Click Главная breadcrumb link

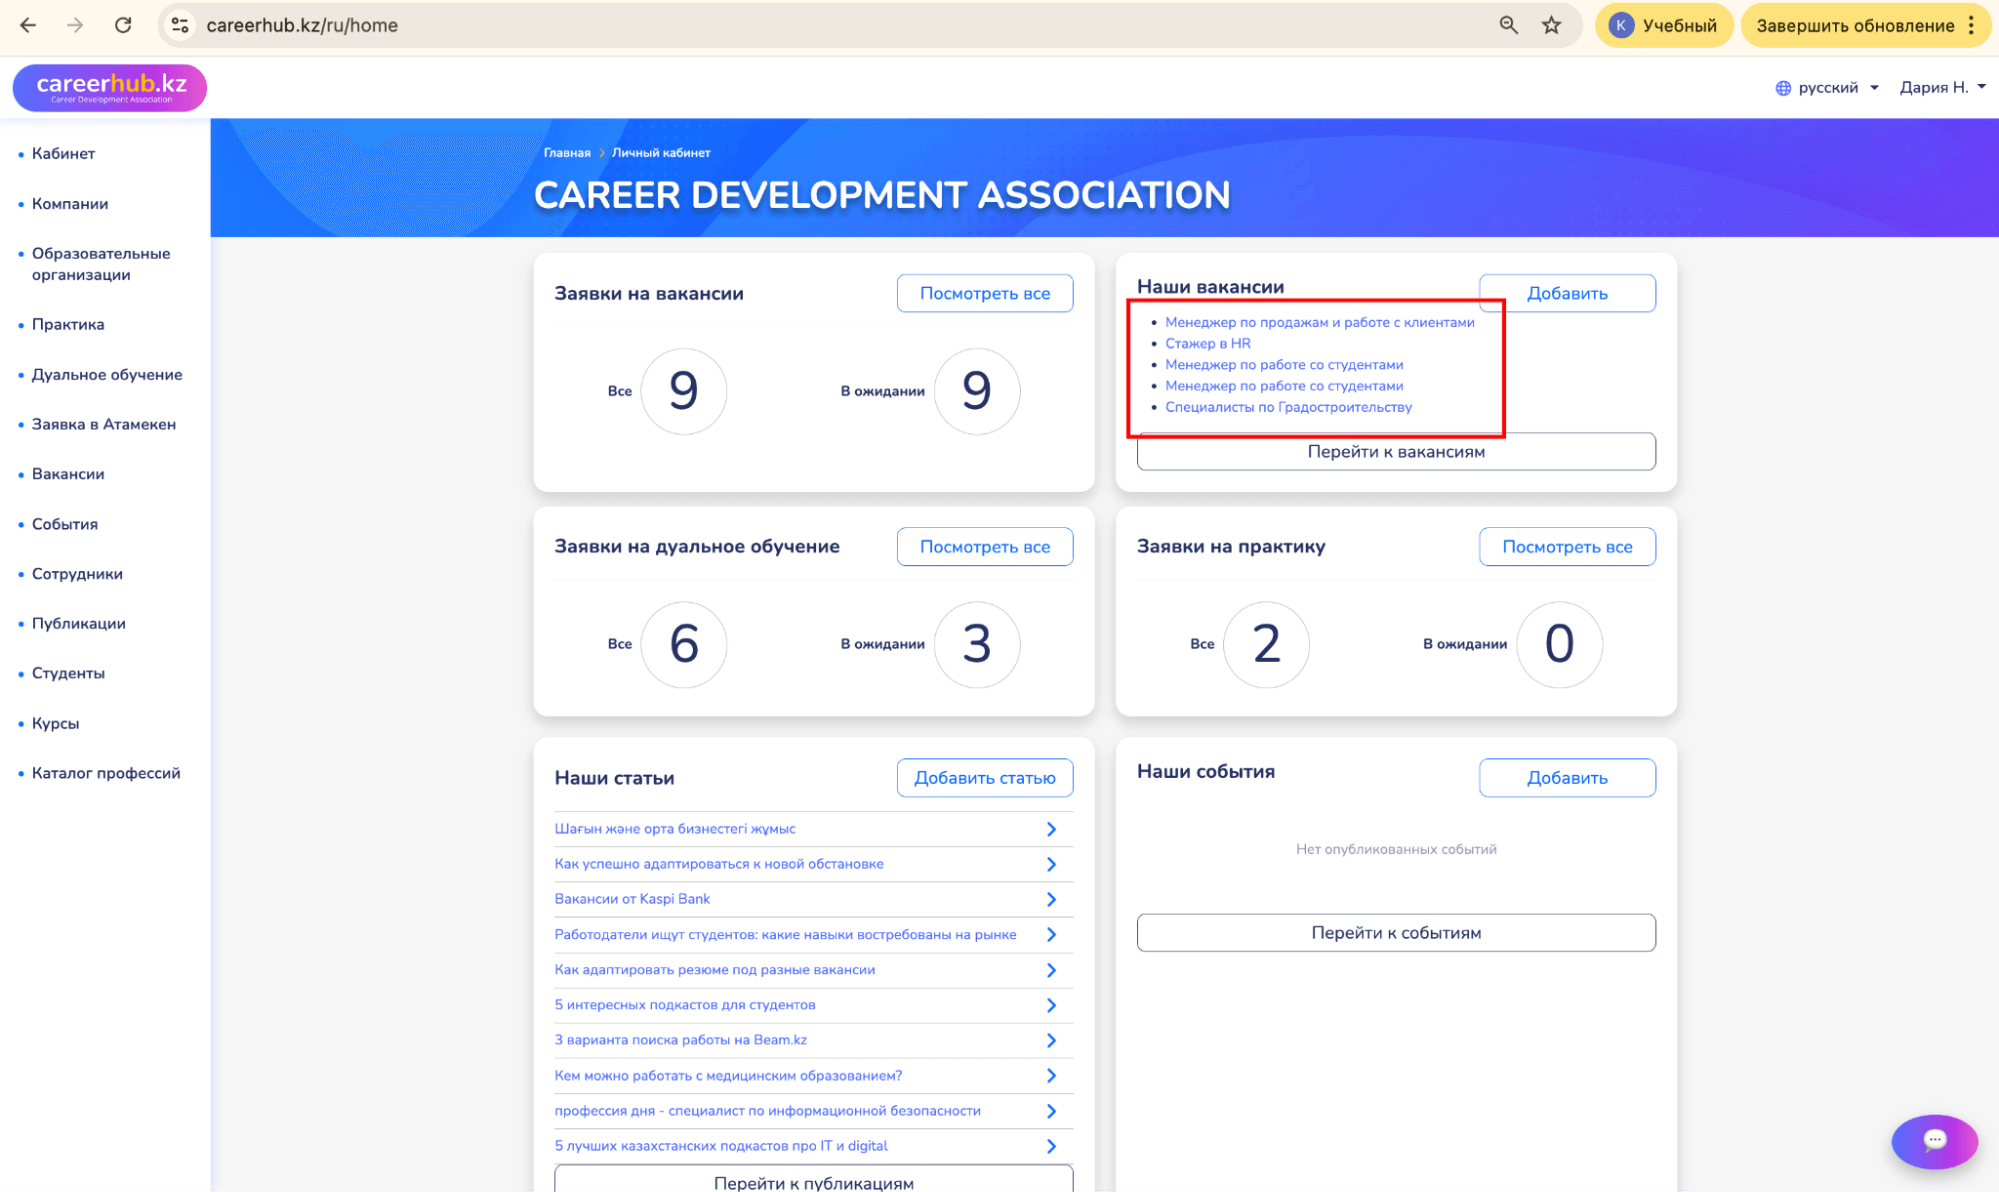pos(567,153)
